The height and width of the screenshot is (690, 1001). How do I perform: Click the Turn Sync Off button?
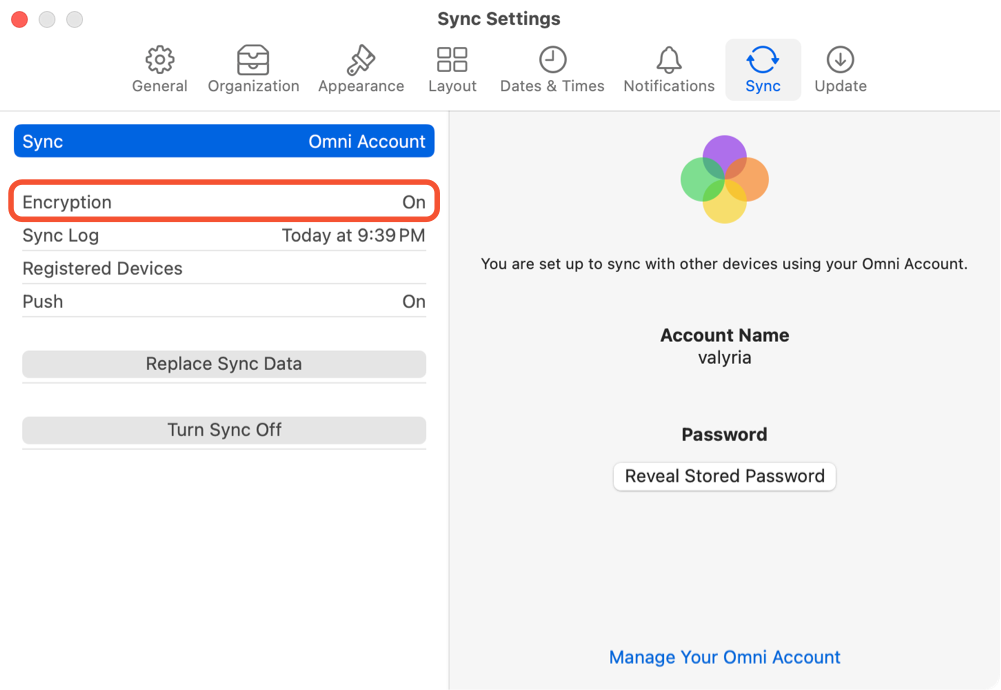pos(224,430)
